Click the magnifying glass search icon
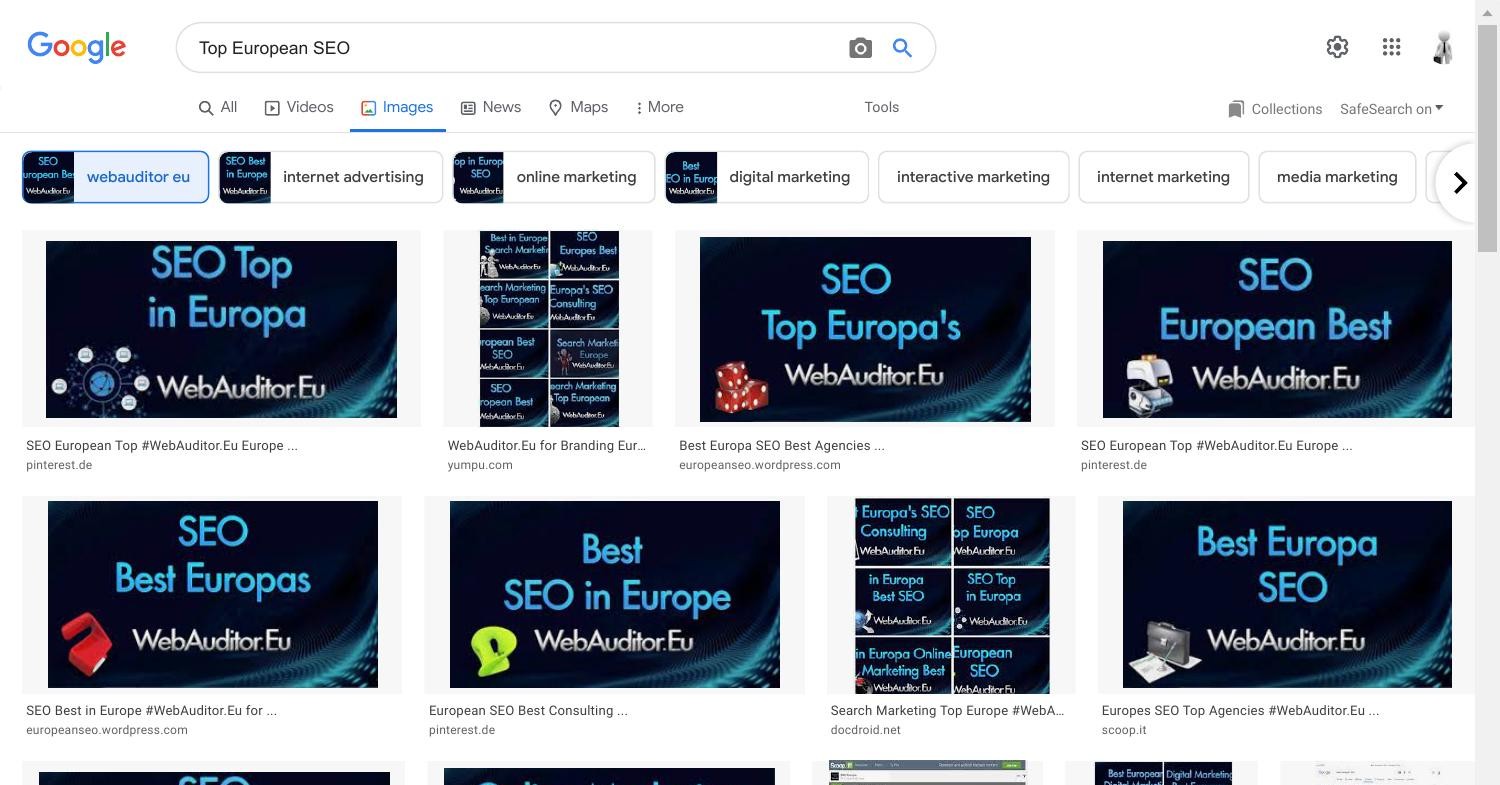 (901, 47)
